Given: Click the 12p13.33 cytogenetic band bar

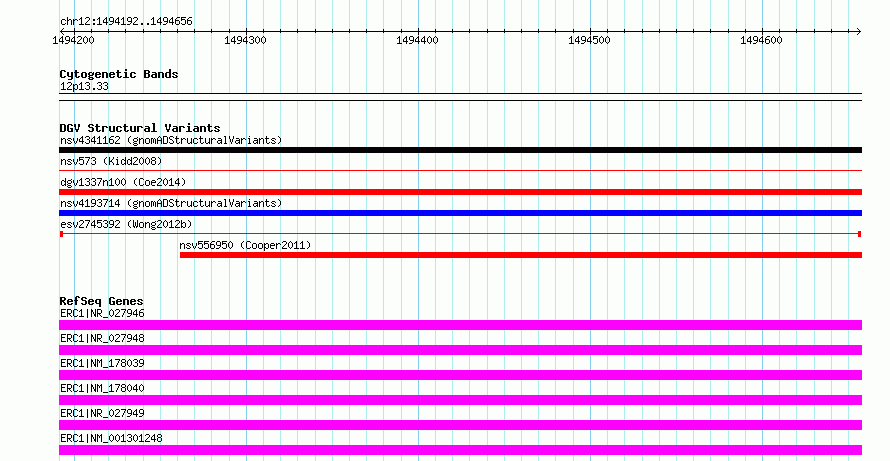Looking at the screenshot, I should [460, 97].
